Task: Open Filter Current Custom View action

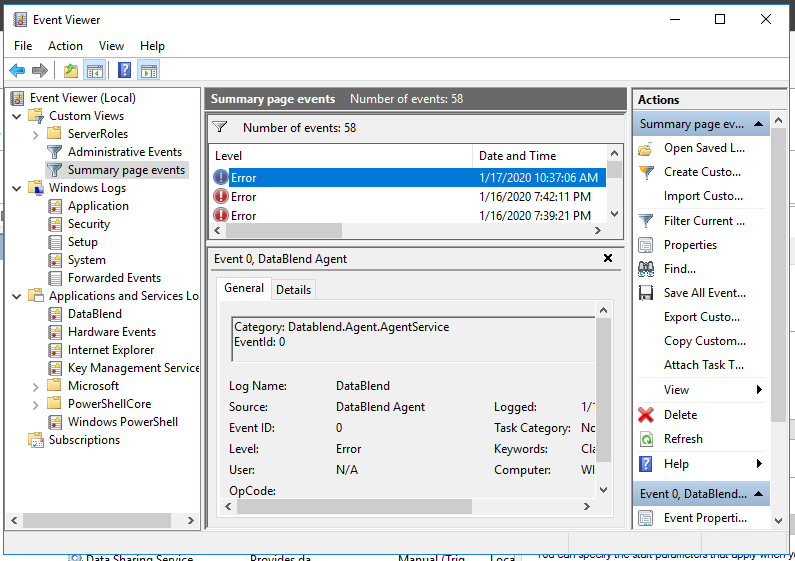Action: pyautogui.click(x=704, y=221)
